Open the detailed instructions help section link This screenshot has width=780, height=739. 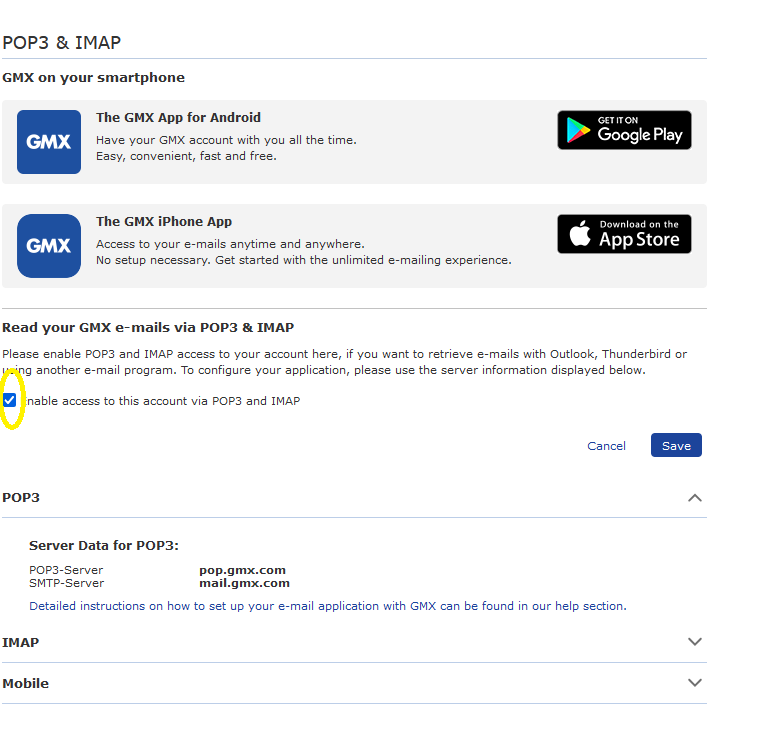coord(327,606)
